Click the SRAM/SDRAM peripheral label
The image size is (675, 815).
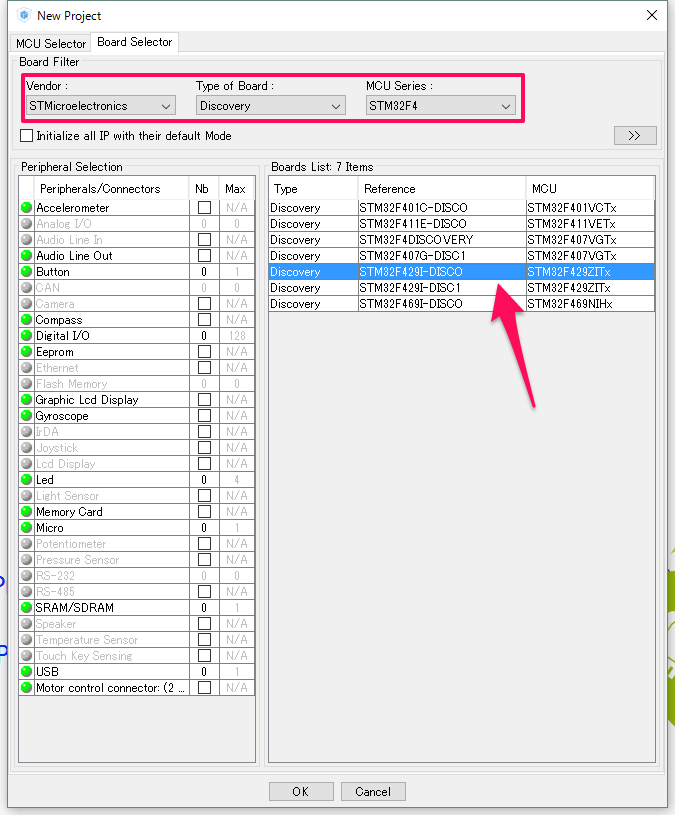(x=74, y=608)
